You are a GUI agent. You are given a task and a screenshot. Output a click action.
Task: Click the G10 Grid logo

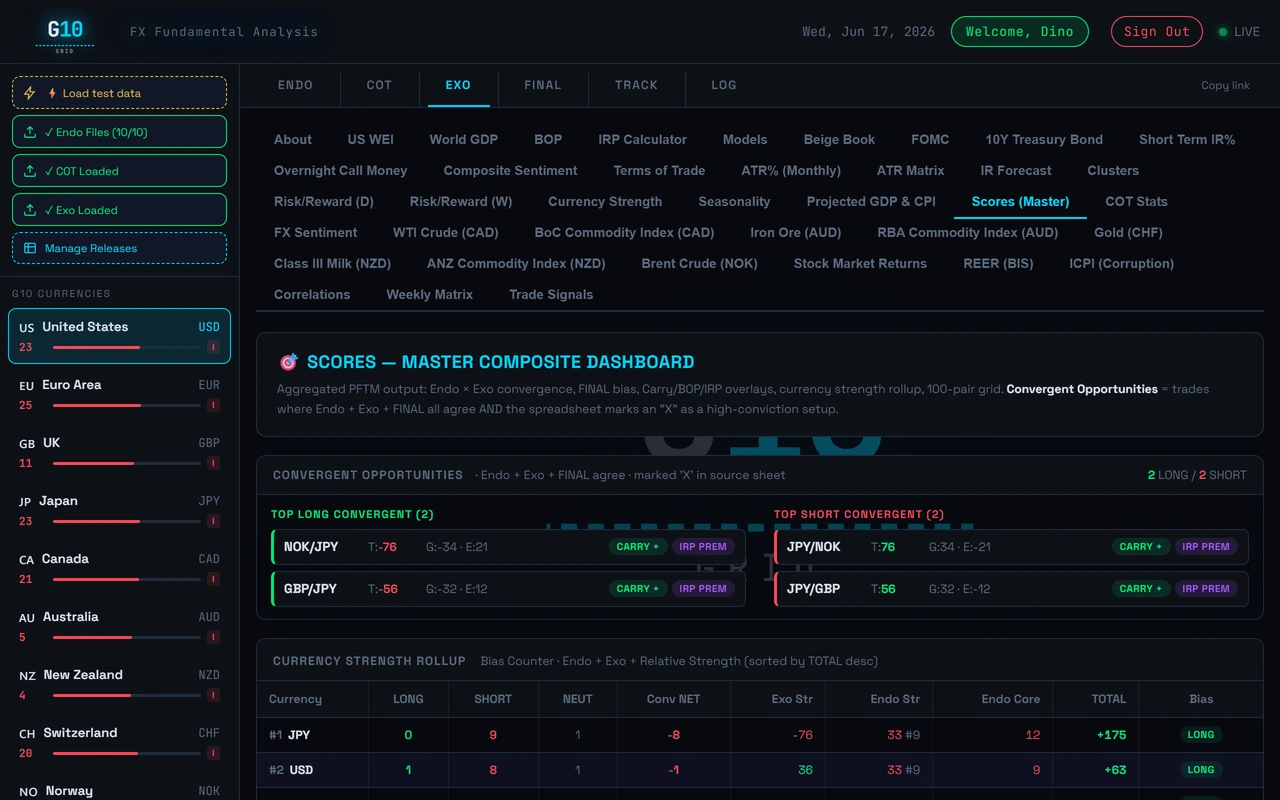click(x=65, y=33)
